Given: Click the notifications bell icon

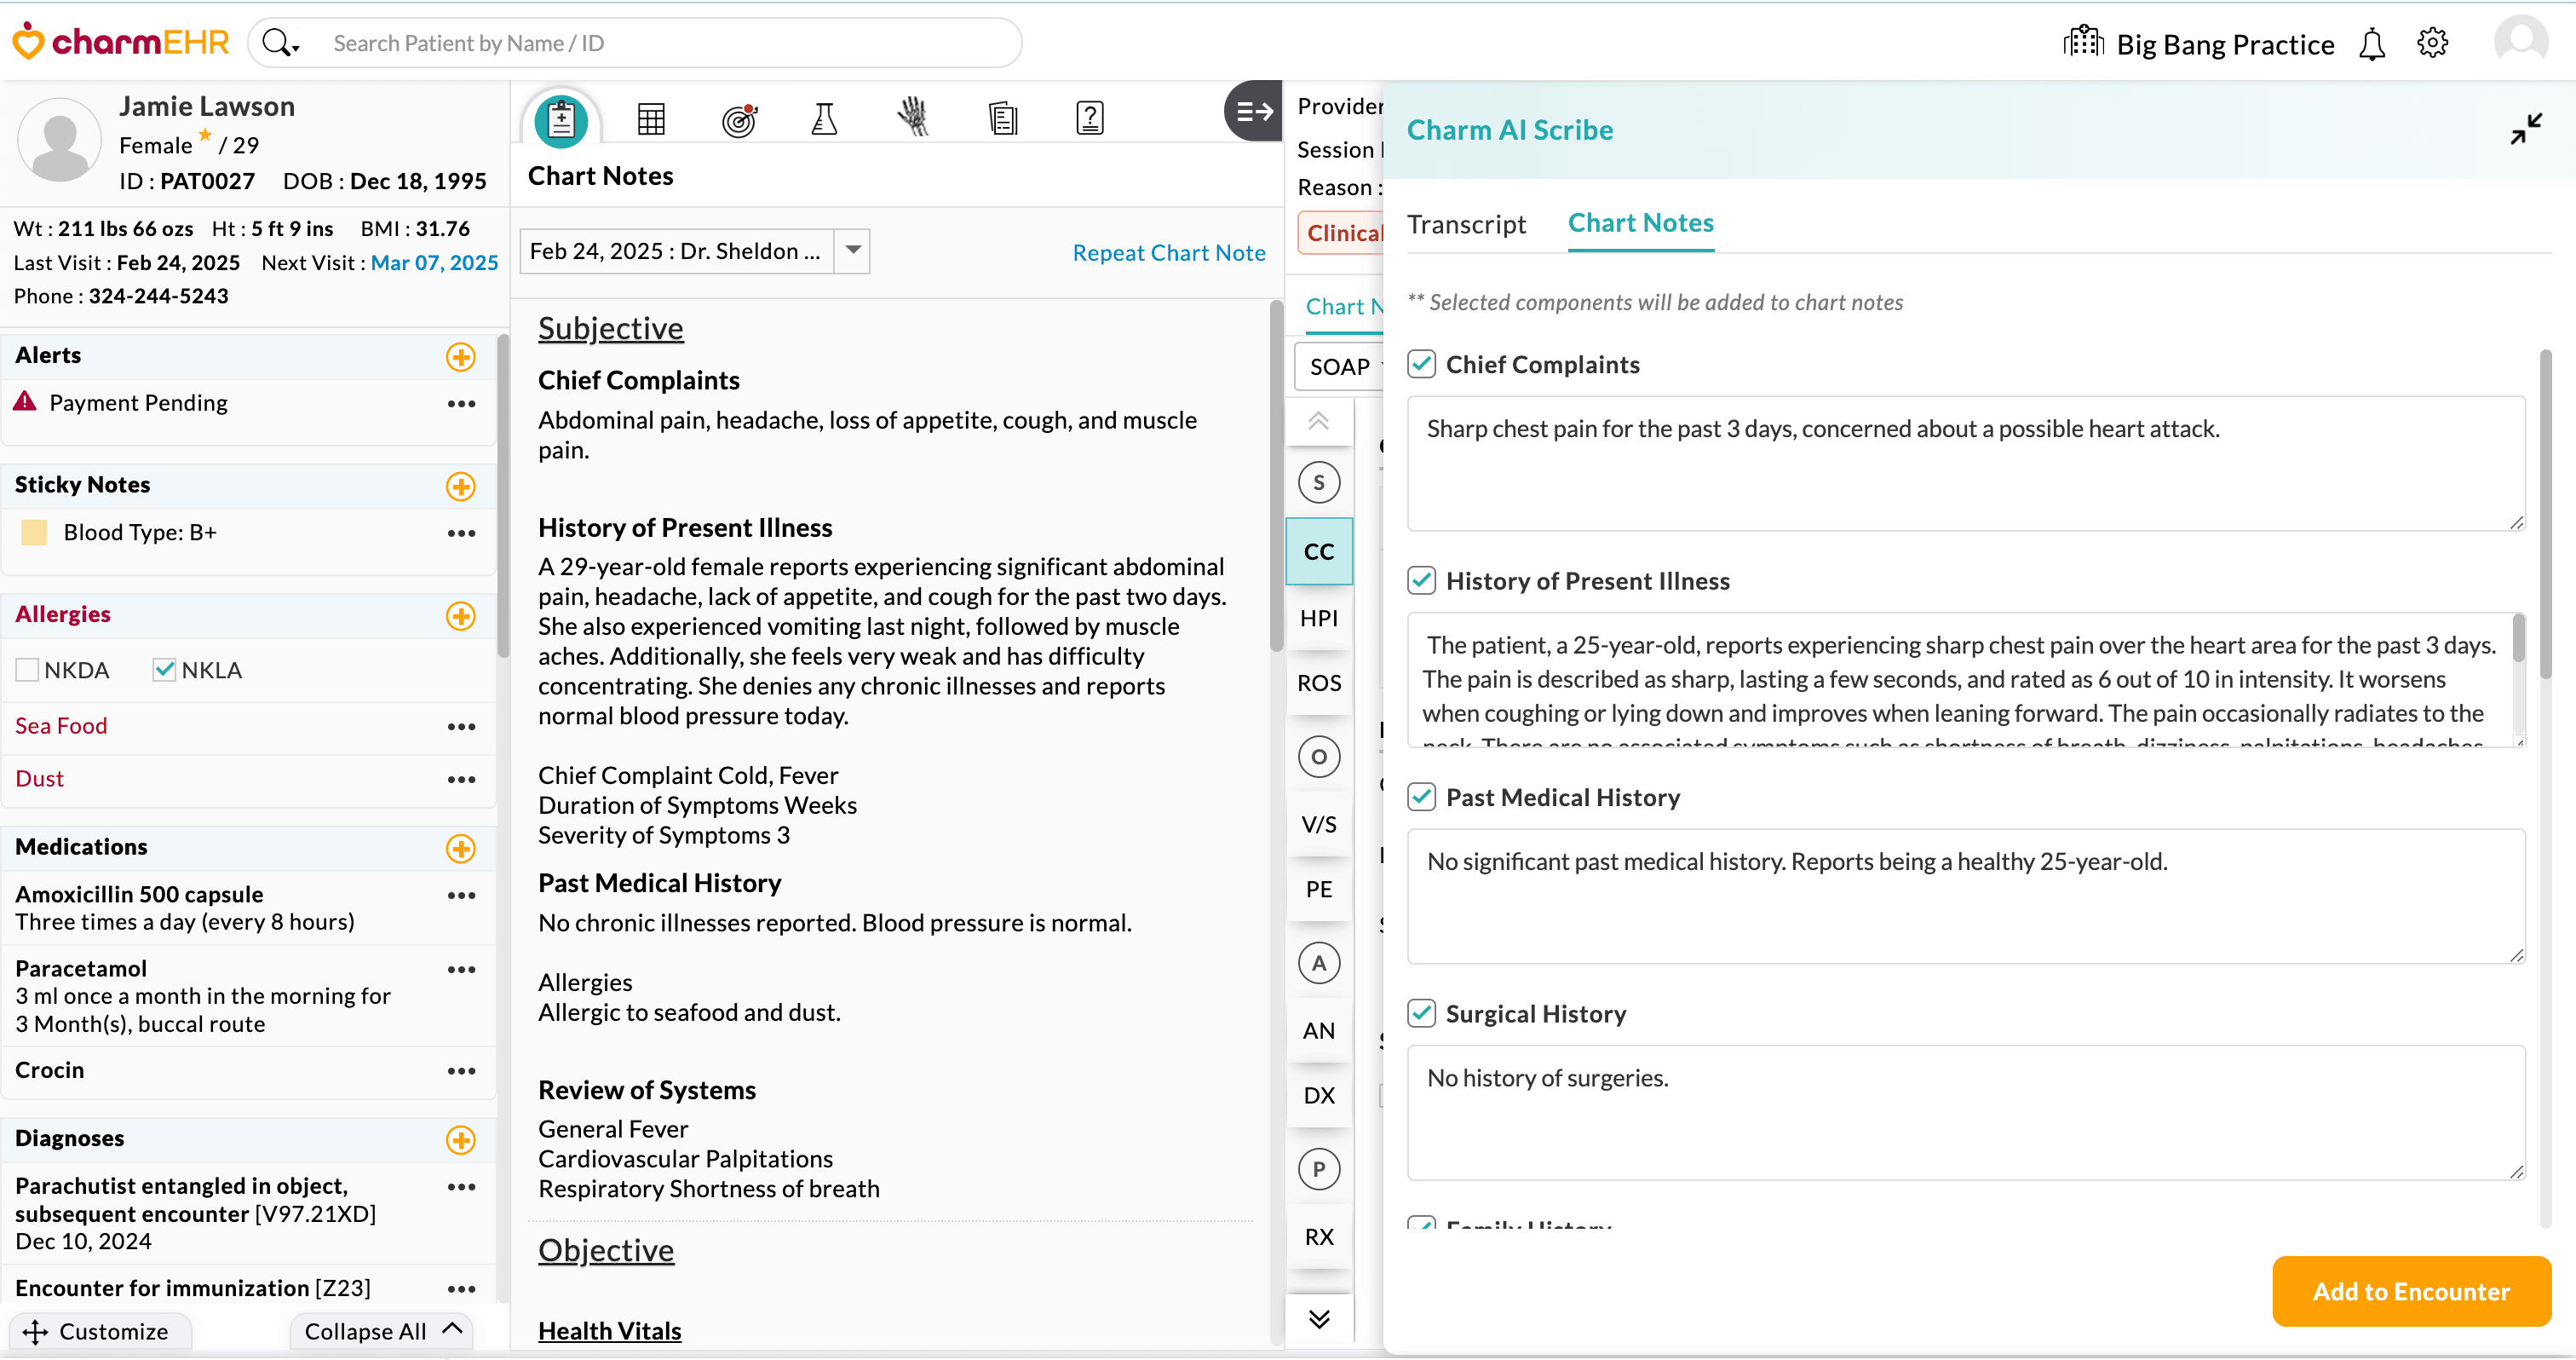Looking at the screenshot, I should click(2372, 45).
